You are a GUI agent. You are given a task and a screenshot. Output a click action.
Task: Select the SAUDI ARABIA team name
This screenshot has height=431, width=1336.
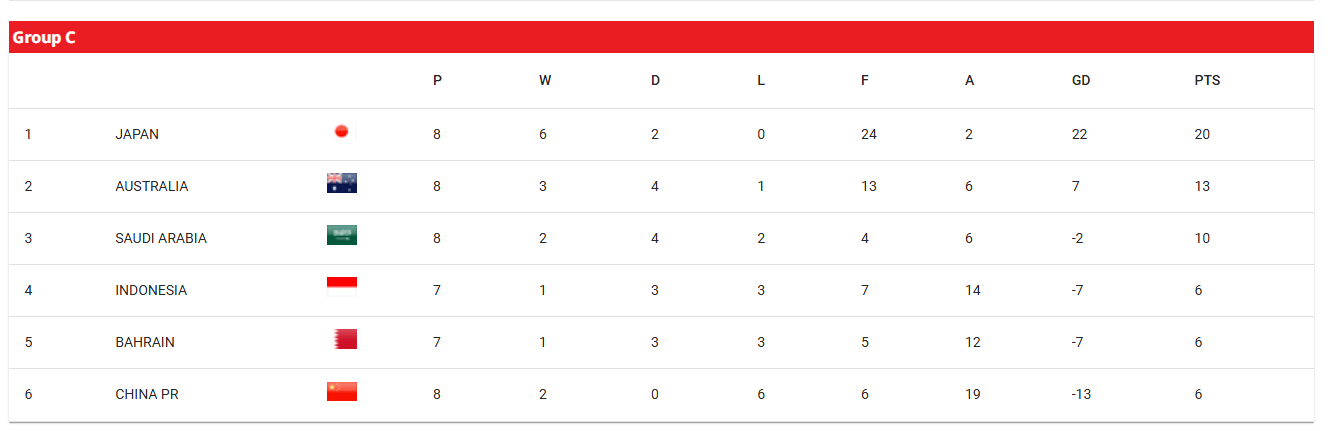[161, 238]
